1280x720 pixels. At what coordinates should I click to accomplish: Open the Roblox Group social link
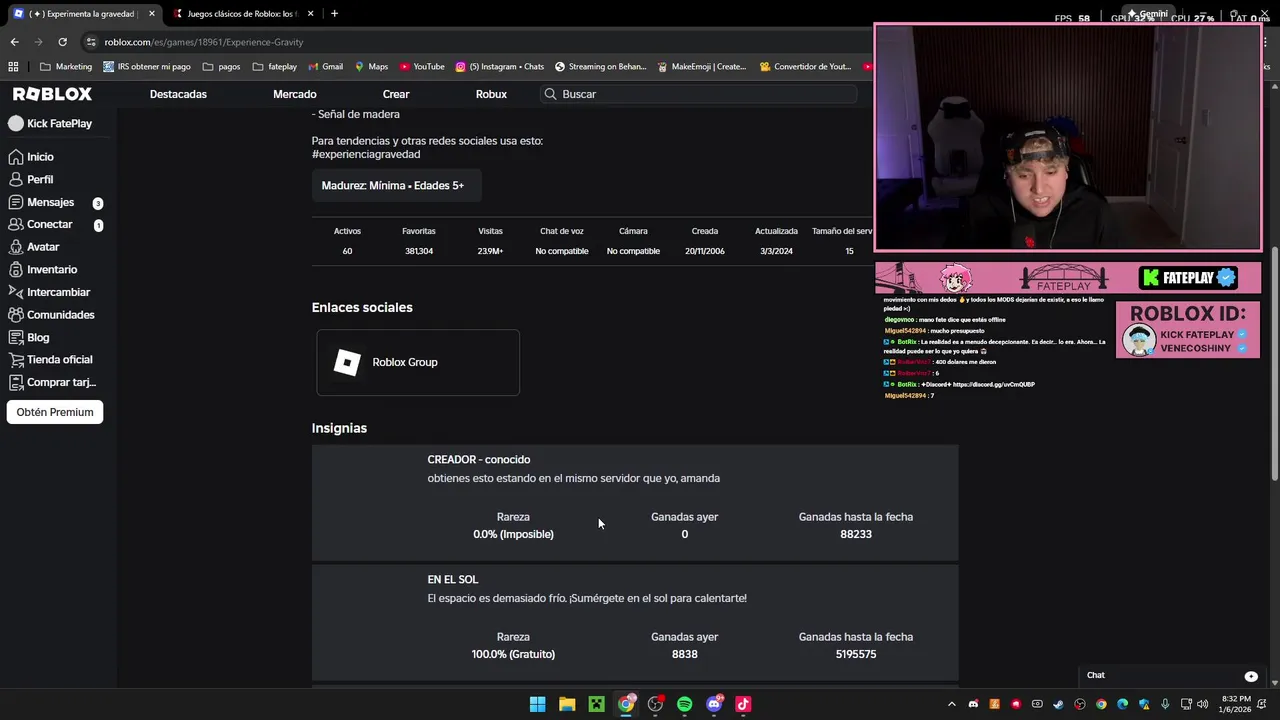418,362
